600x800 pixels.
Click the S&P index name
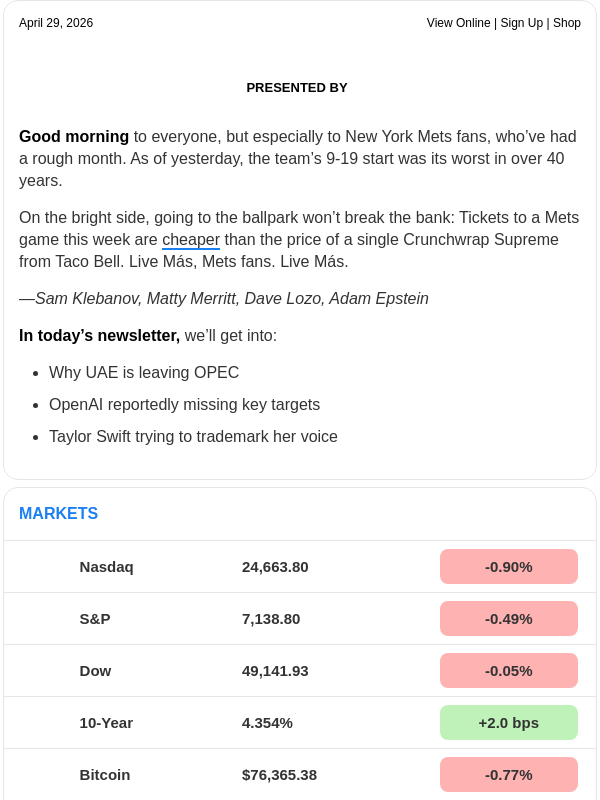pos(95,619)
